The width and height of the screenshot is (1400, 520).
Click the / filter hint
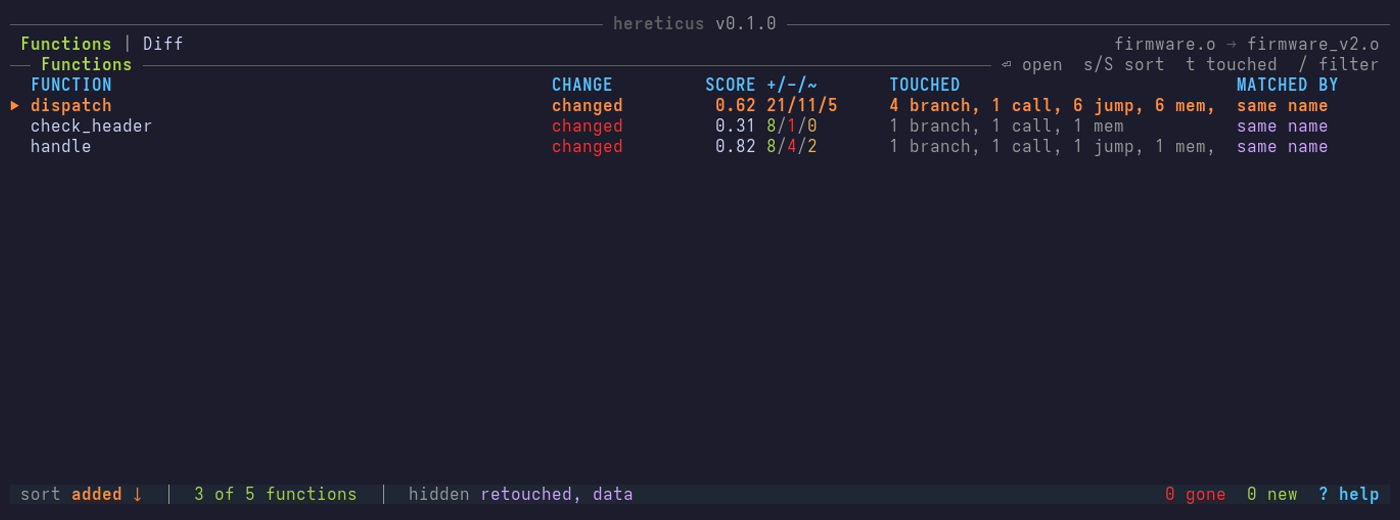[x=1338, y=64]
